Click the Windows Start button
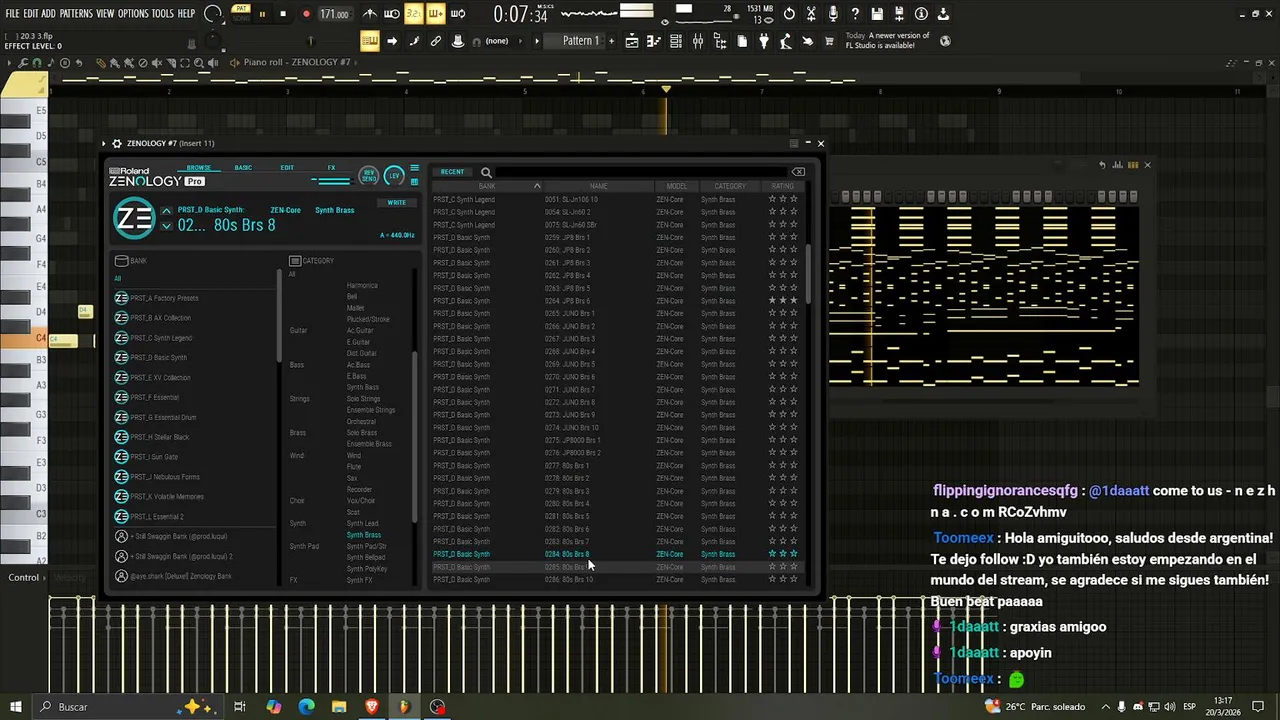1280x720 pixels. coord(16,707)
